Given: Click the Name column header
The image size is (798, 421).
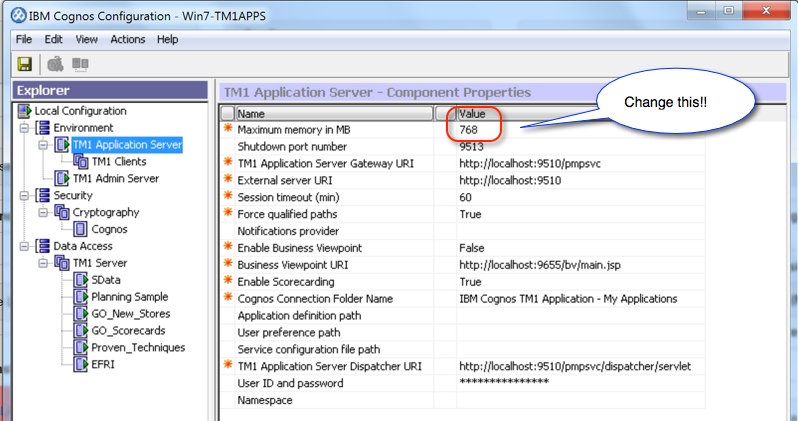Looking at the screenshot, I should point(334,114).
